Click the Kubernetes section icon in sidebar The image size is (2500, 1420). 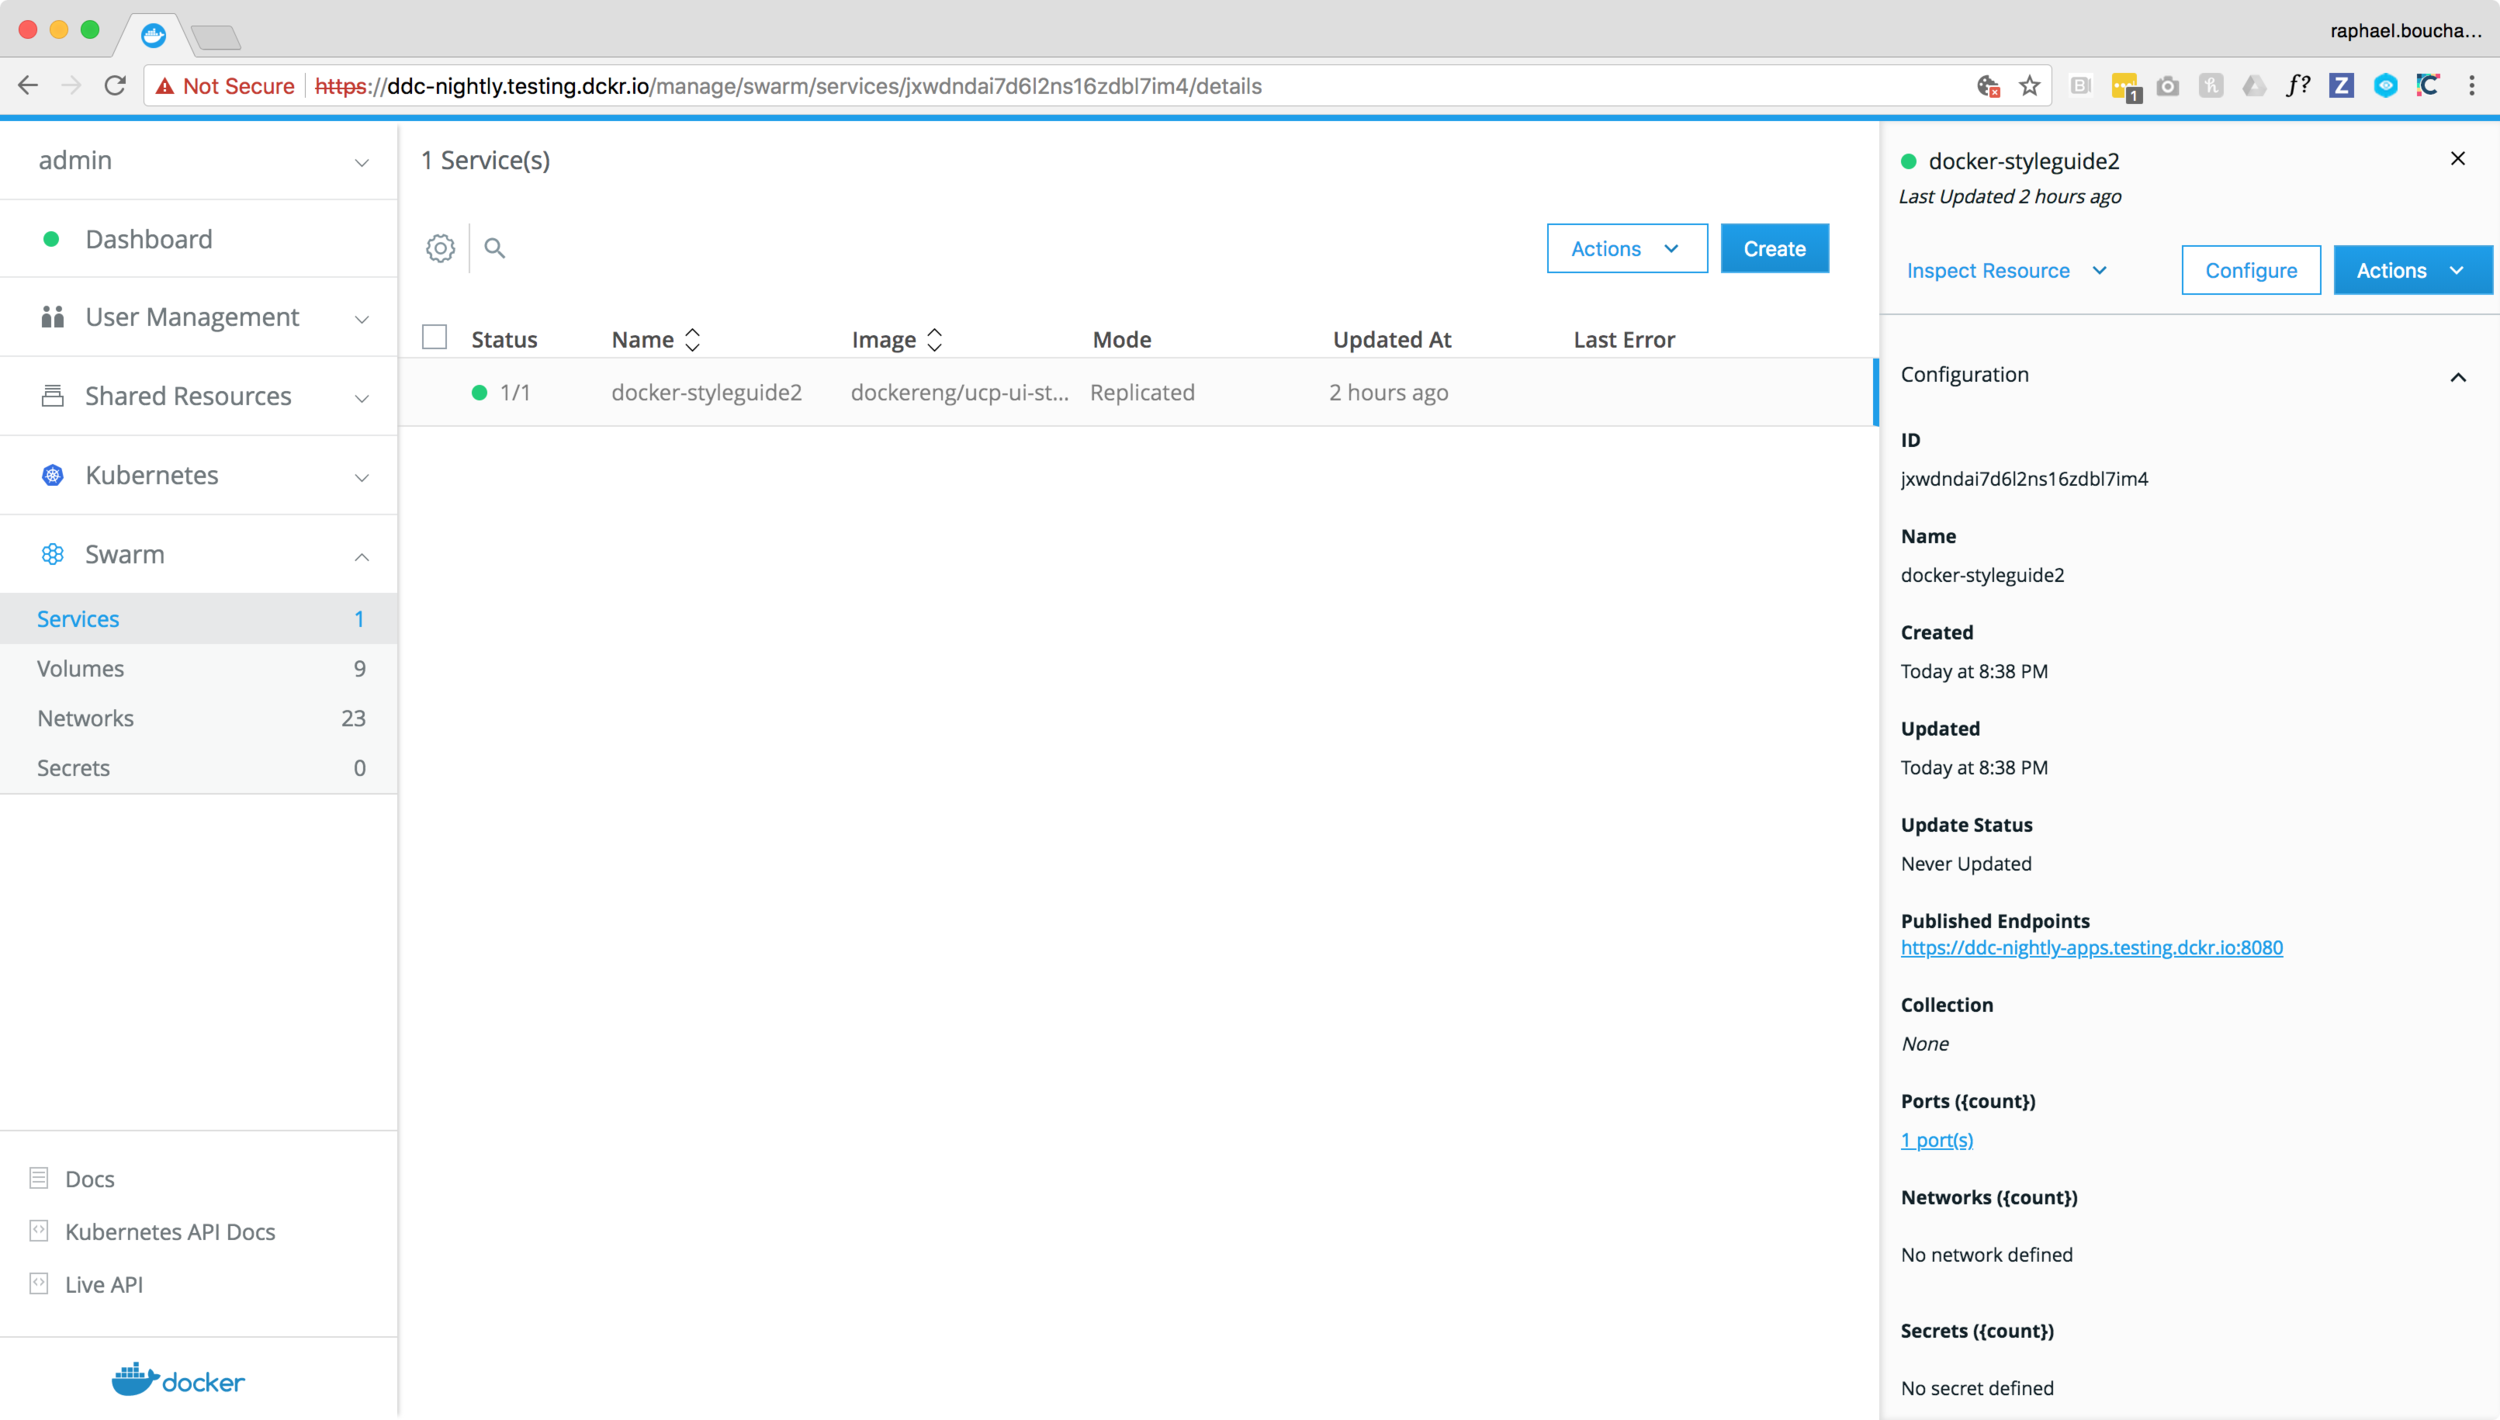point(53,476)
